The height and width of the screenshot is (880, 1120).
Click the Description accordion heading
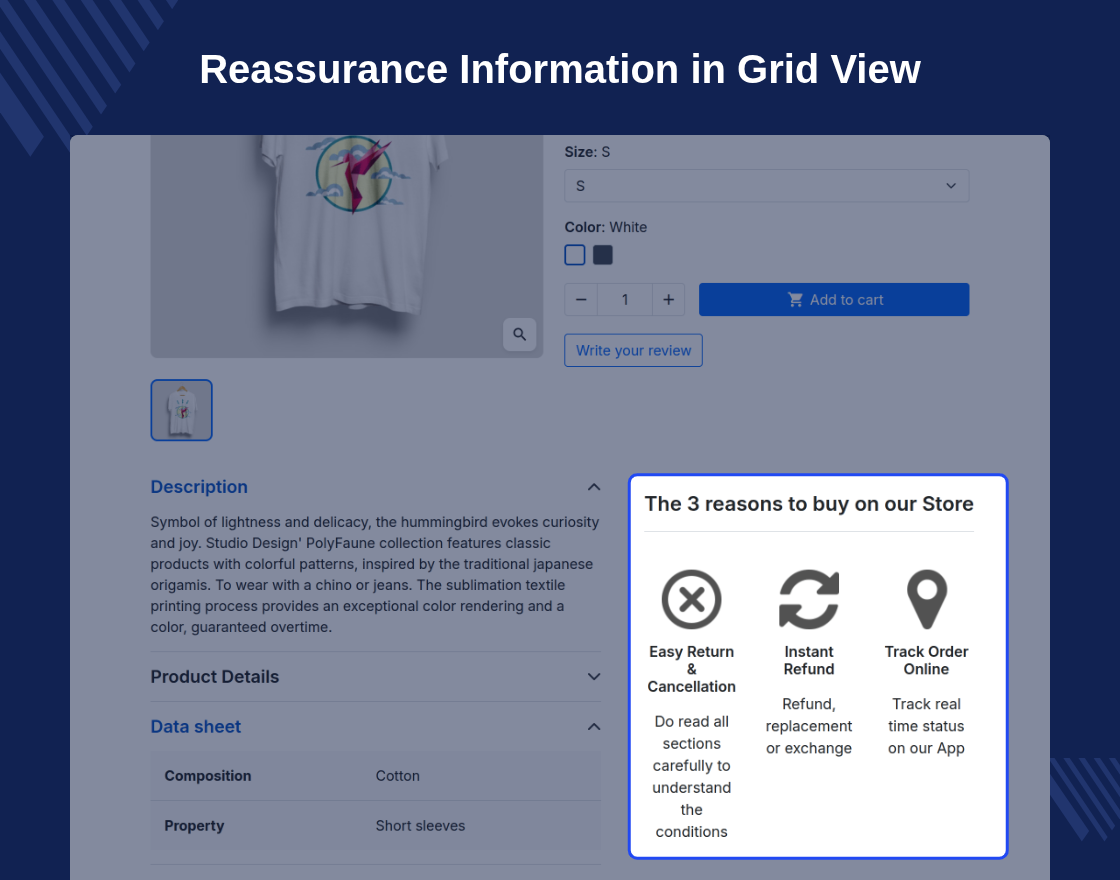199,487
